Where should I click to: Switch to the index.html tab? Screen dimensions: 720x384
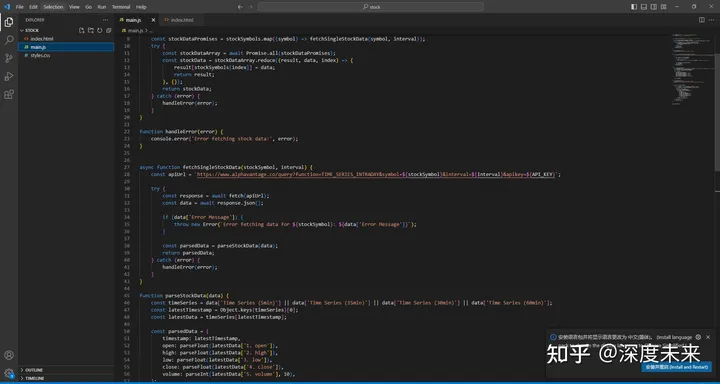click(182, 20)
